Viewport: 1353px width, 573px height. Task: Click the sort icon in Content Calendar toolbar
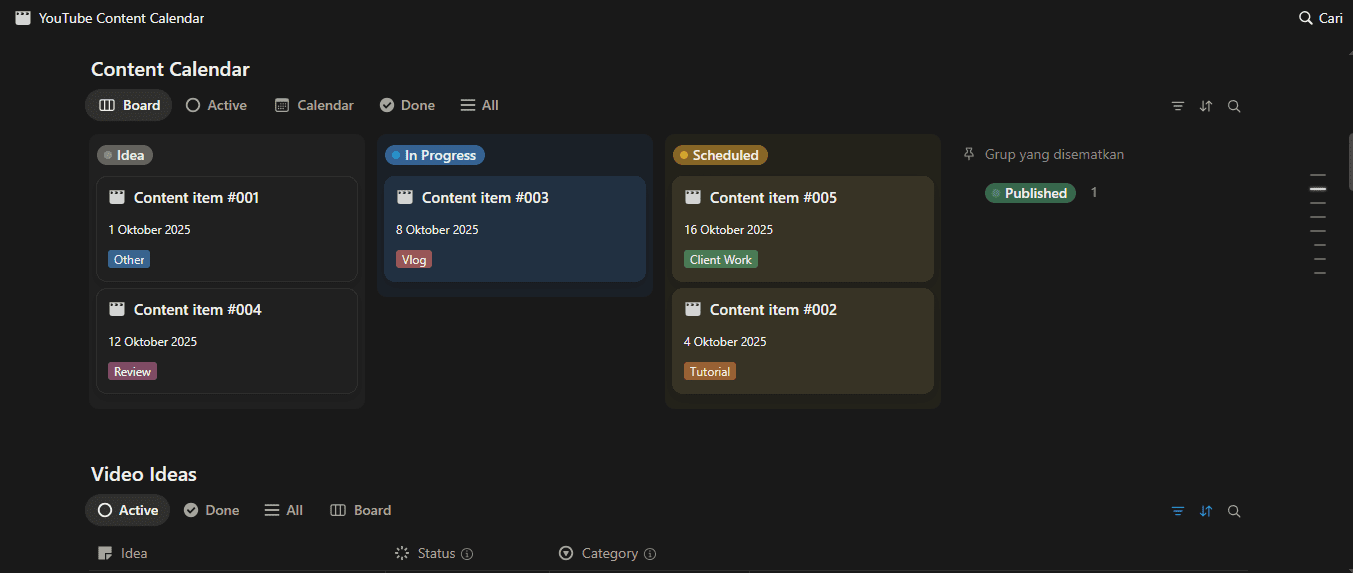1206,106
